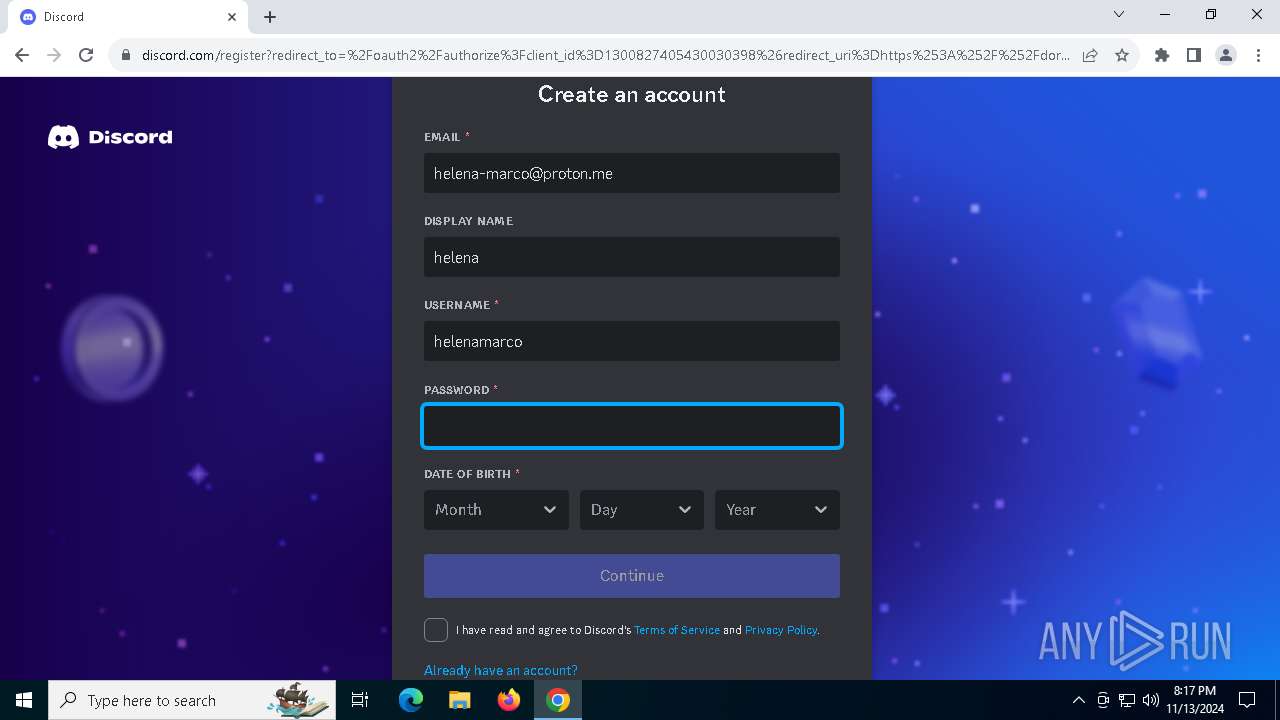Go back with the browser back arrow
The height and width of the screenshot is (720, 1280).
22,55
